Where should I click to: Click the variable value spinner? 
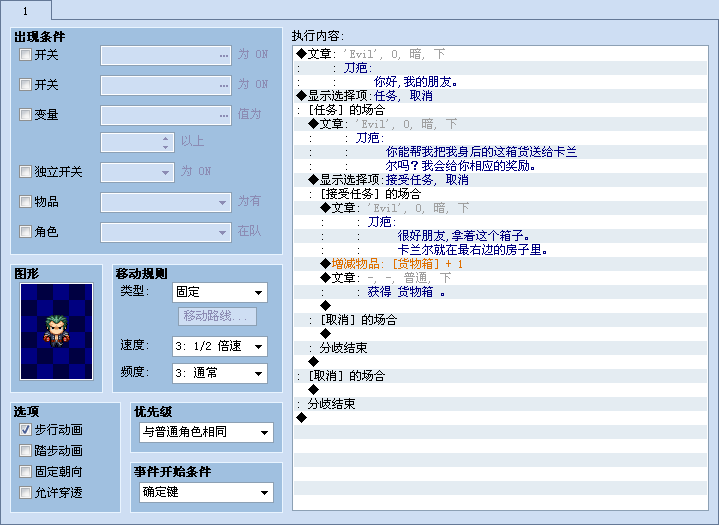[138, 143]
